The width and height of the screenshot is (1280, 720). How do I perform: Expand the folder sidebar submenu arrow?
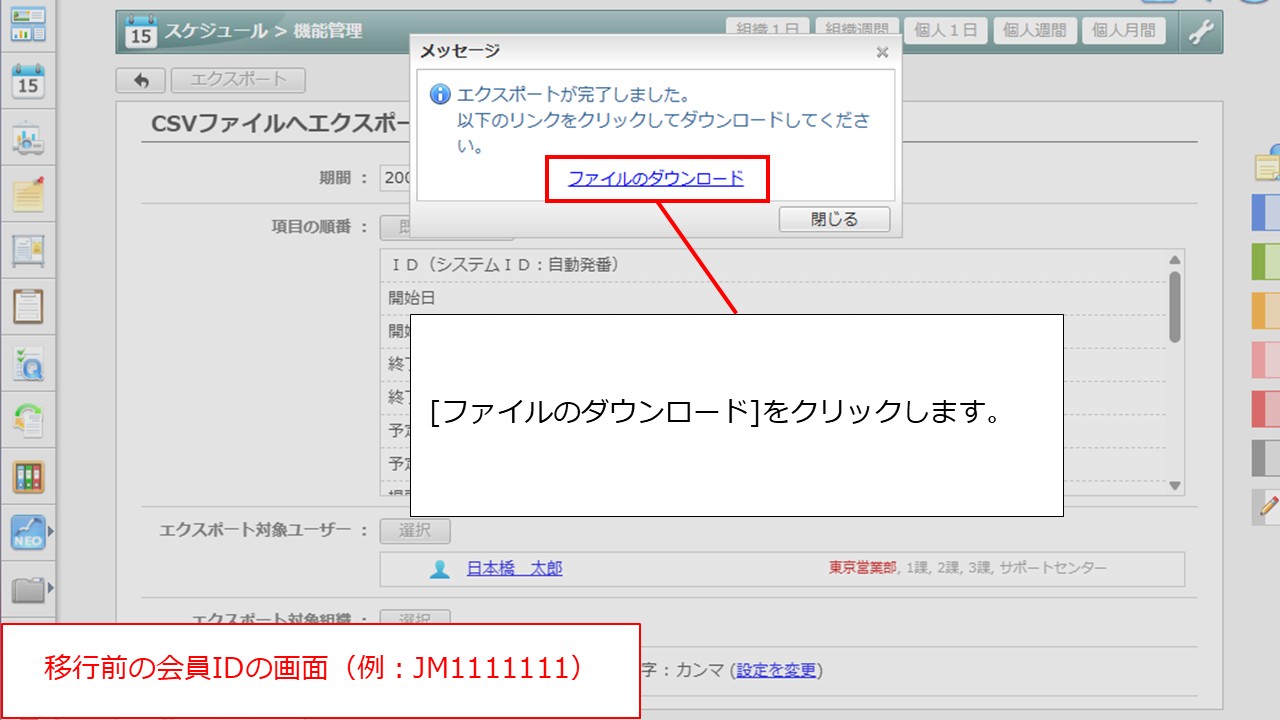click(x=51, y=588)
